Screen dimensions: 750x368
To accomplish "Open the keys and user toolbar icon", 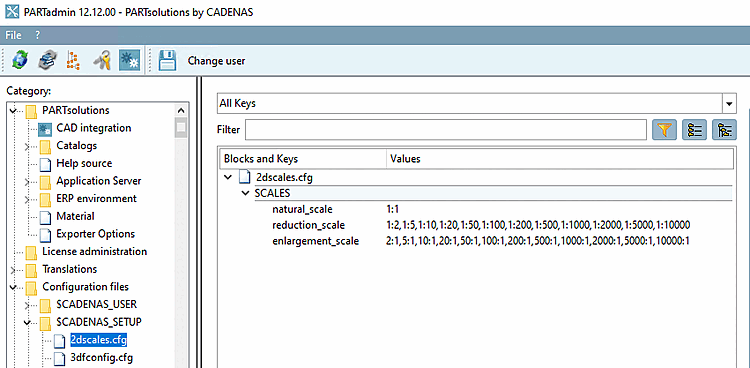I will (102, 61).
